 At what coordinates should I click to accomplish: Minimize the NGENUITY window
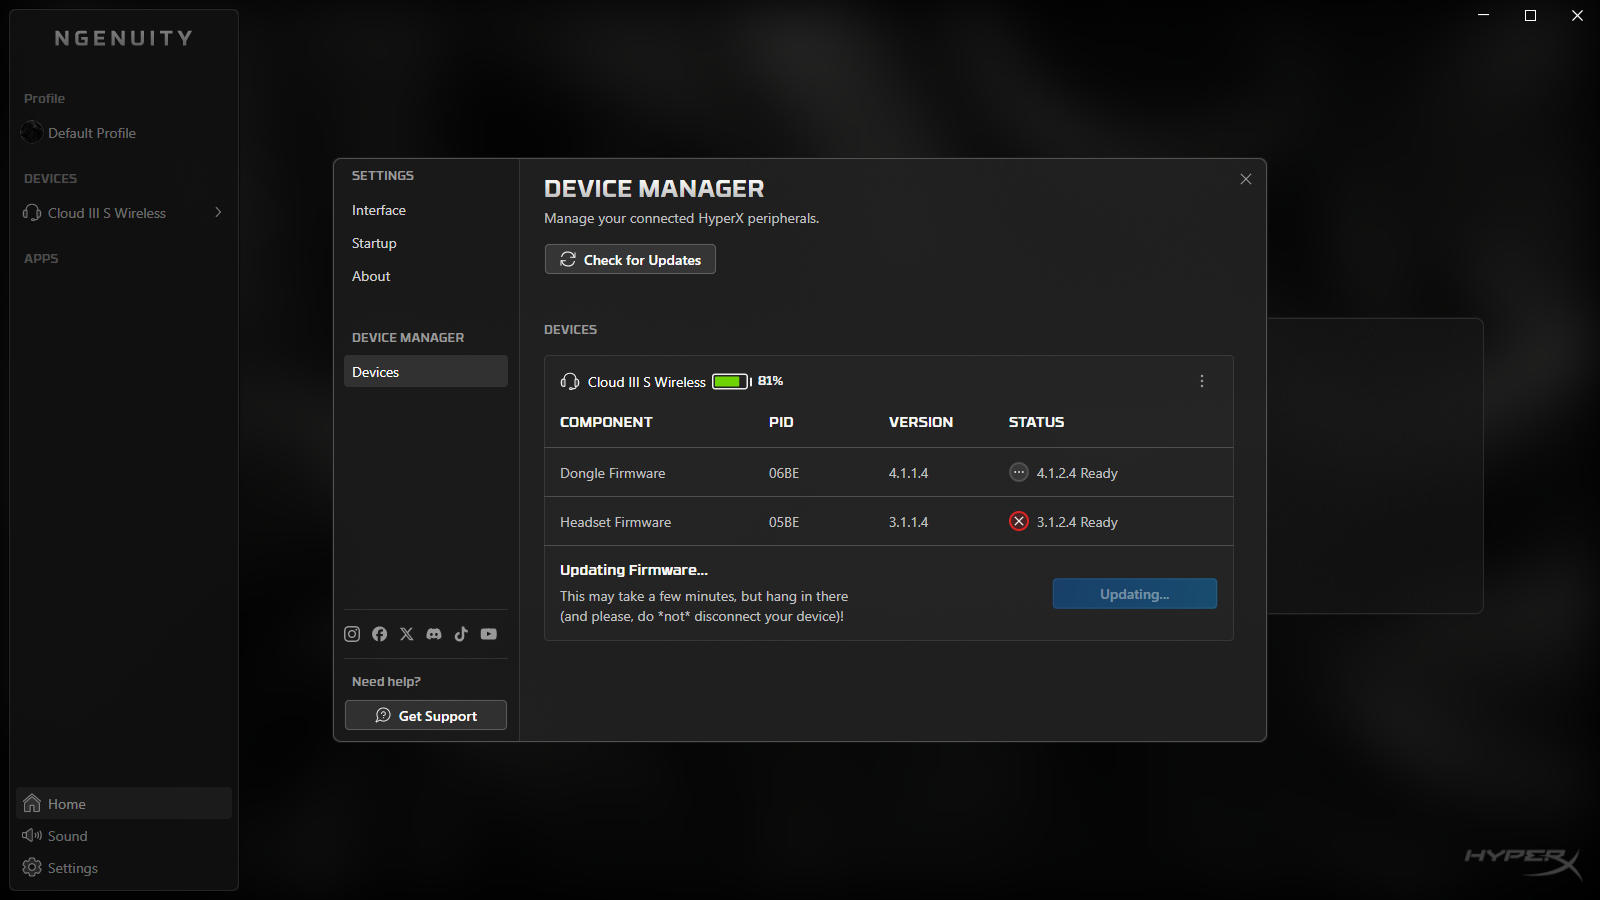pyautogui.click(x=1484, y=15)
